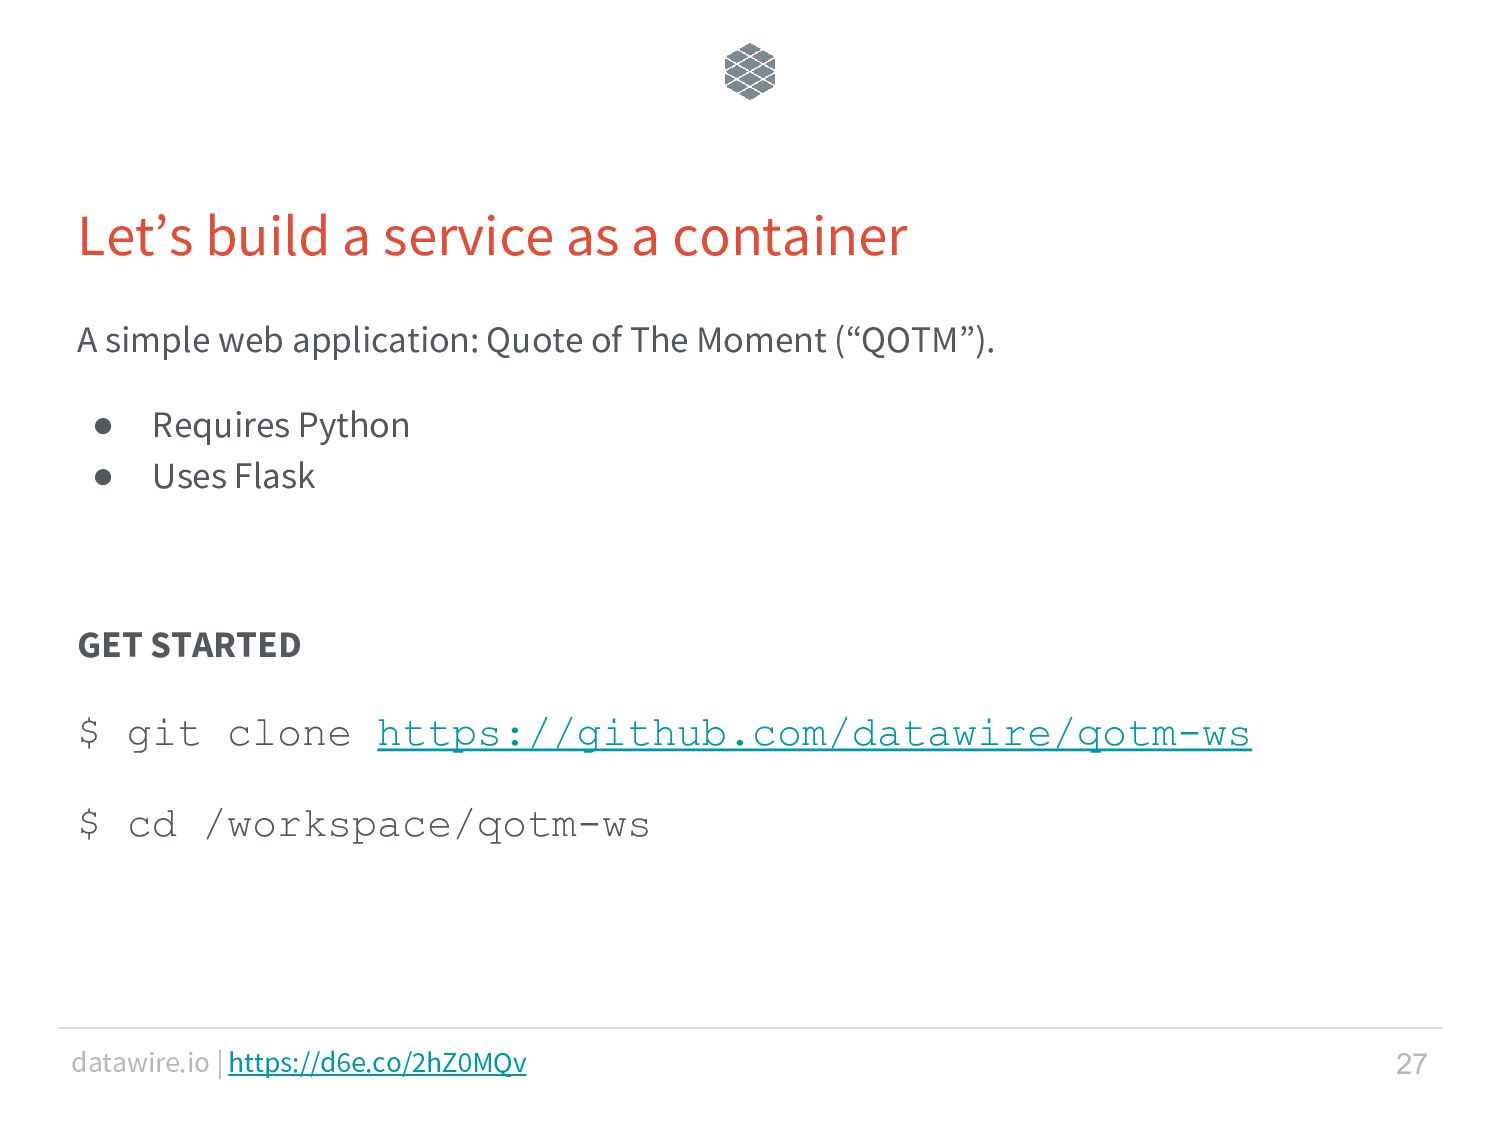The height and width of the screenshot is (1125, 1500).
Task: Click the footer divider line
Action: (750, 1028)
